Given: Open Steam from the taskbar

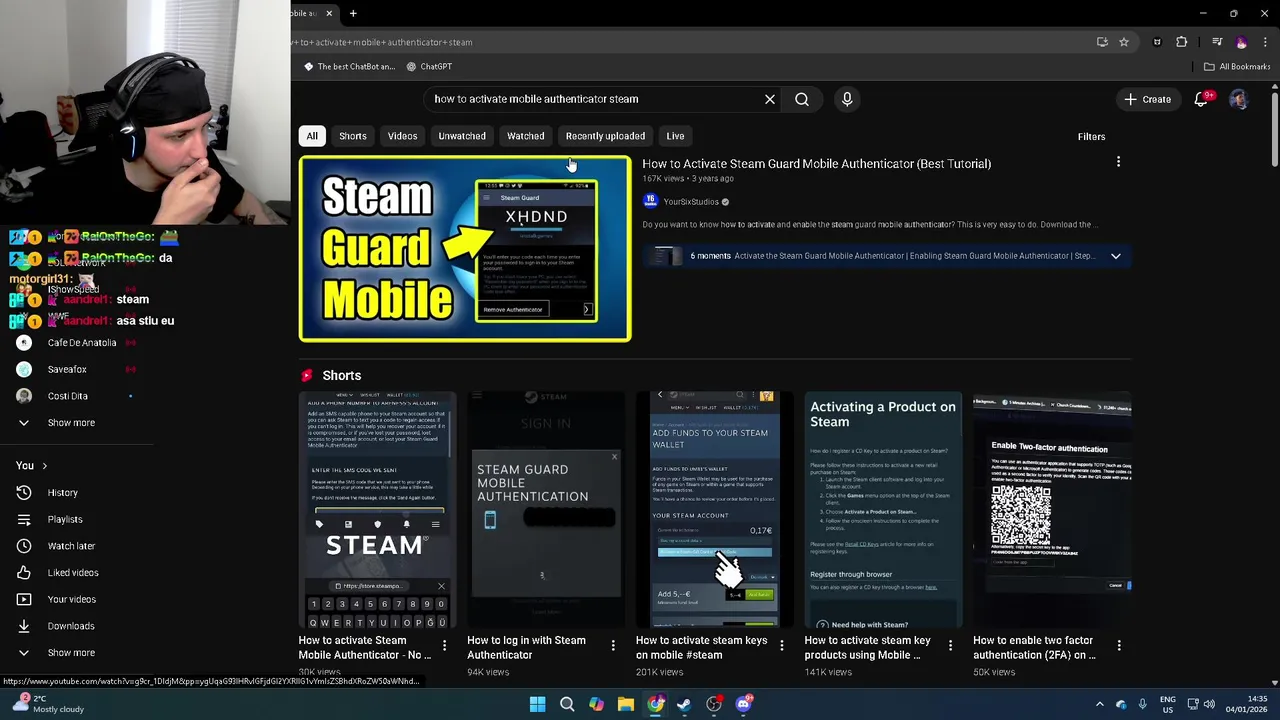Looking at the screenshot, I should point(684,704).
